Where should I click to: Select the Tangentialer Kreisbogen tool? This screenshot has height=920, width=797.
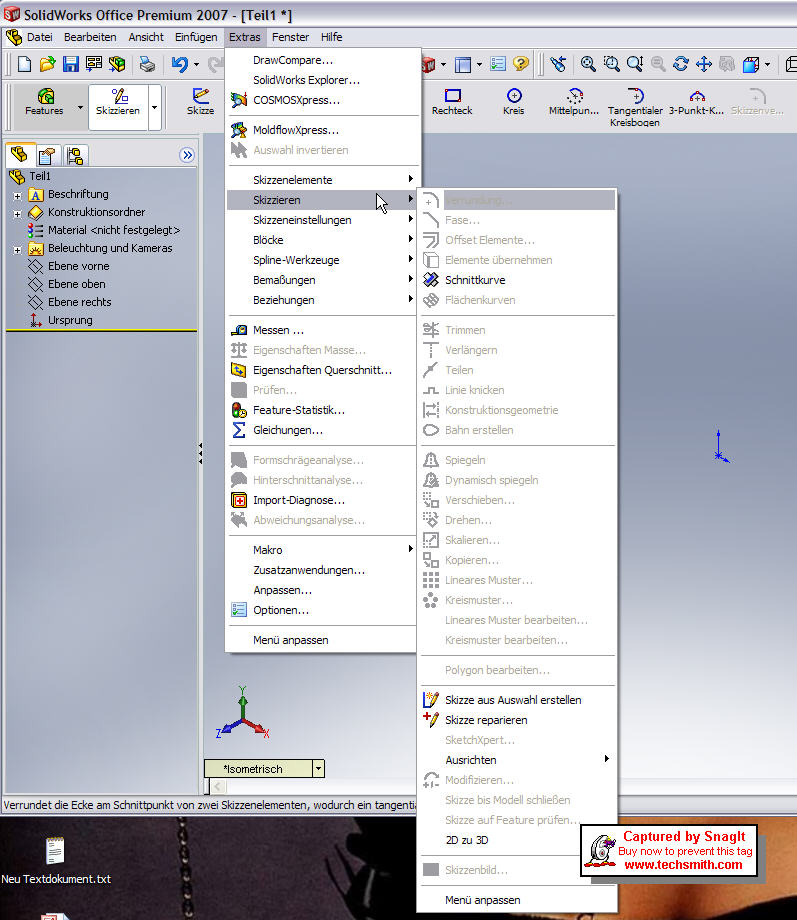pos(635,107)
